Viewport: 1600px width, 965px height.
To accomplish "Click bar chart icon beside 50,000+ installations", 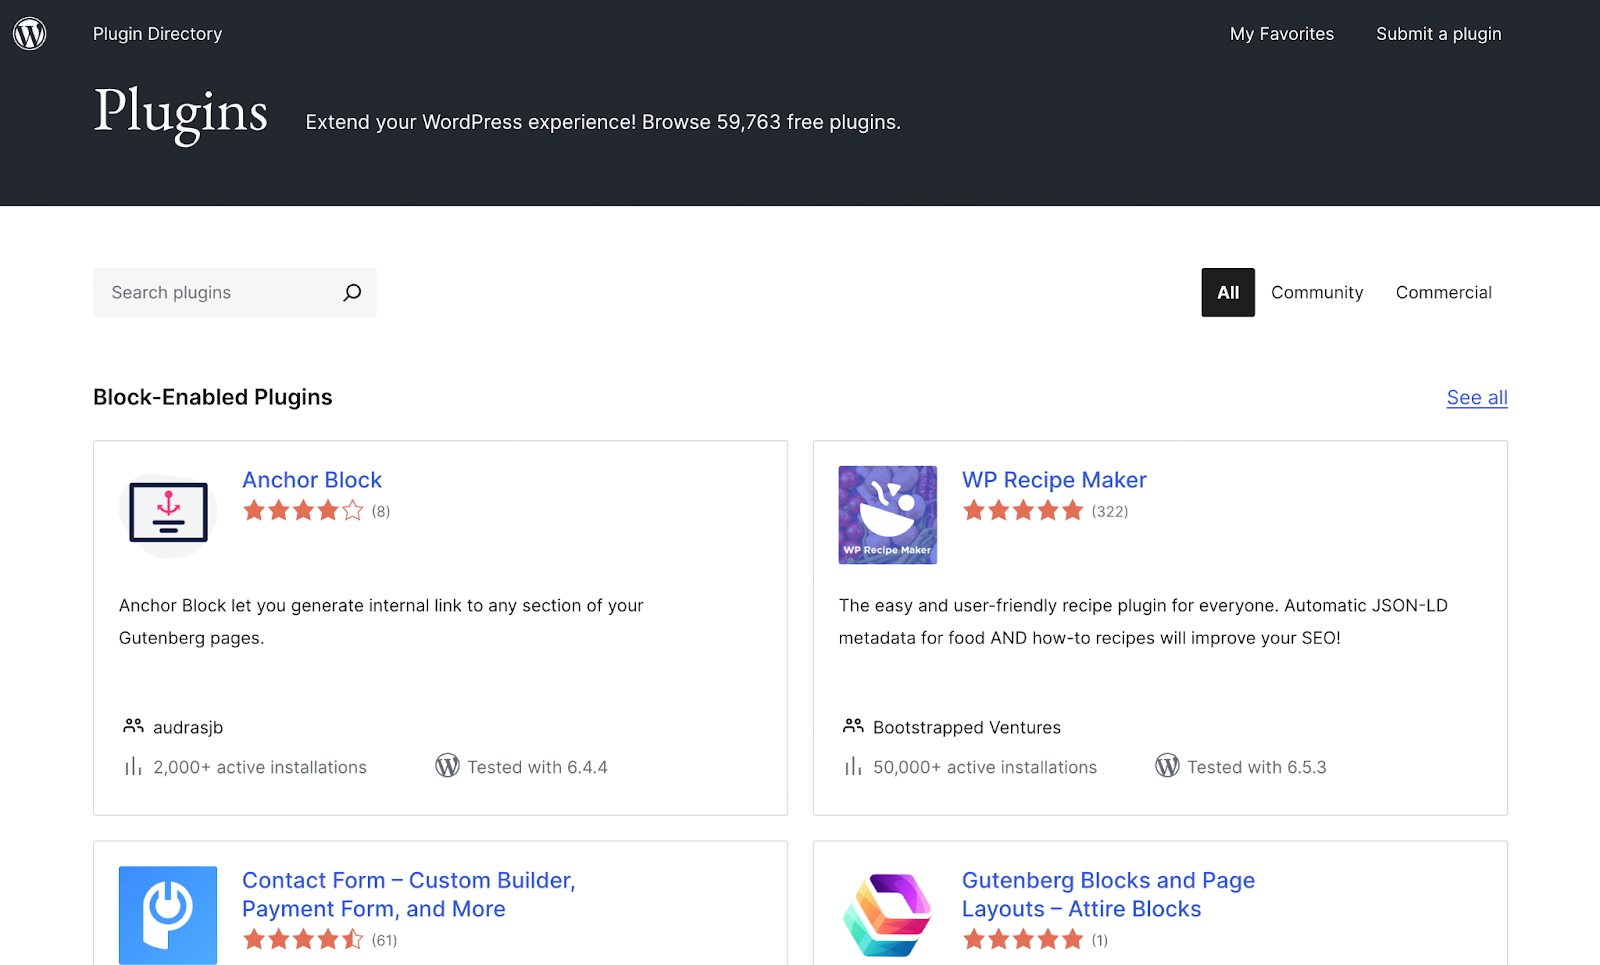I will [853, 767].
